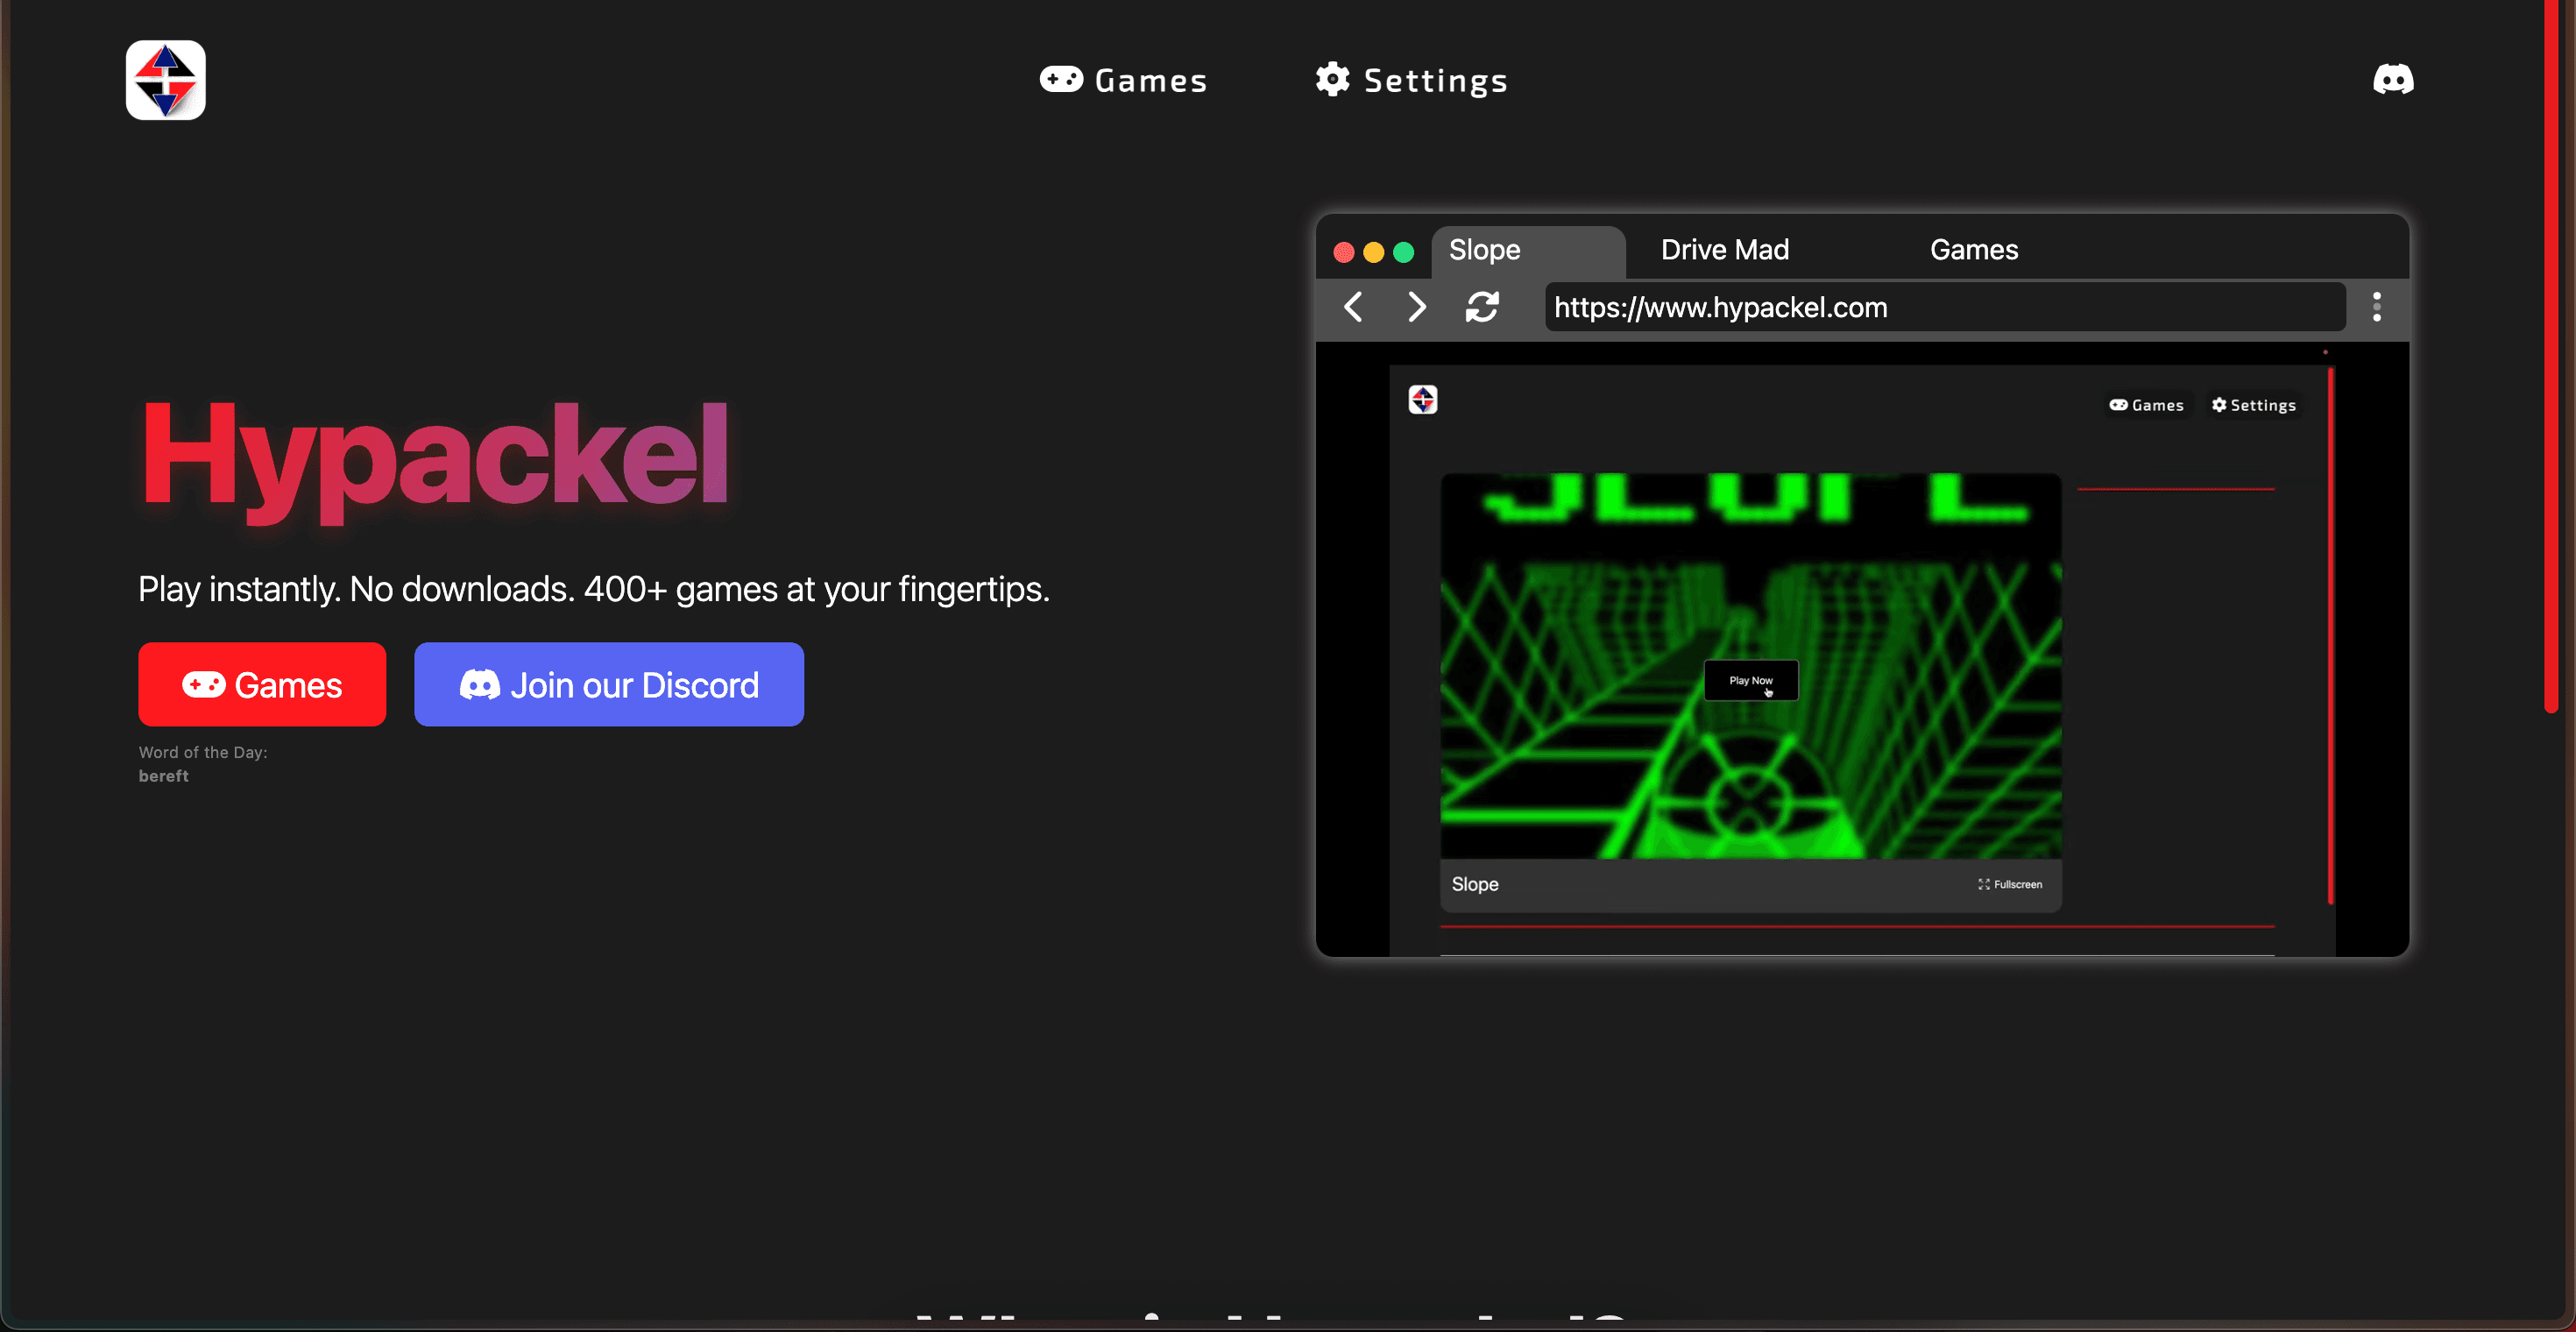Click the Discord icon inside Join our Discord button

click(481, 684)
